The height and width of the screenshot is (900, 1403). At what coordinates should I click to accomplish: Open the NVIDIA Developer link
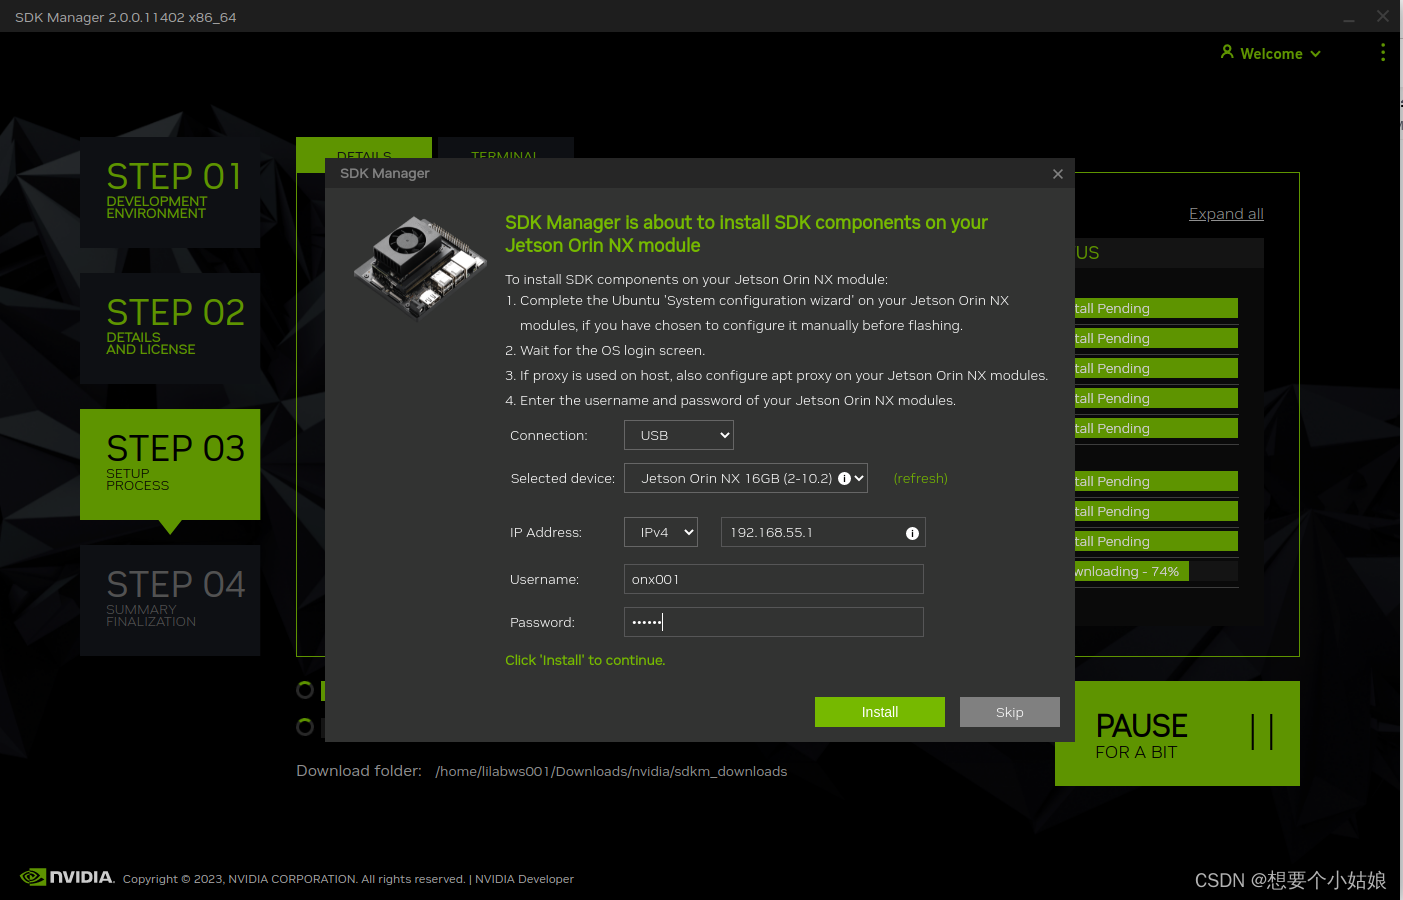point(524,879)
